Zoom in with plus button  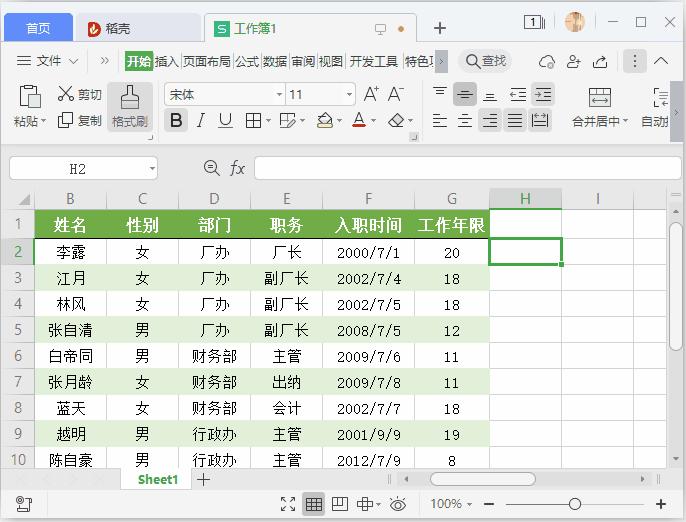pyautogui.click(x=661, y=504)
